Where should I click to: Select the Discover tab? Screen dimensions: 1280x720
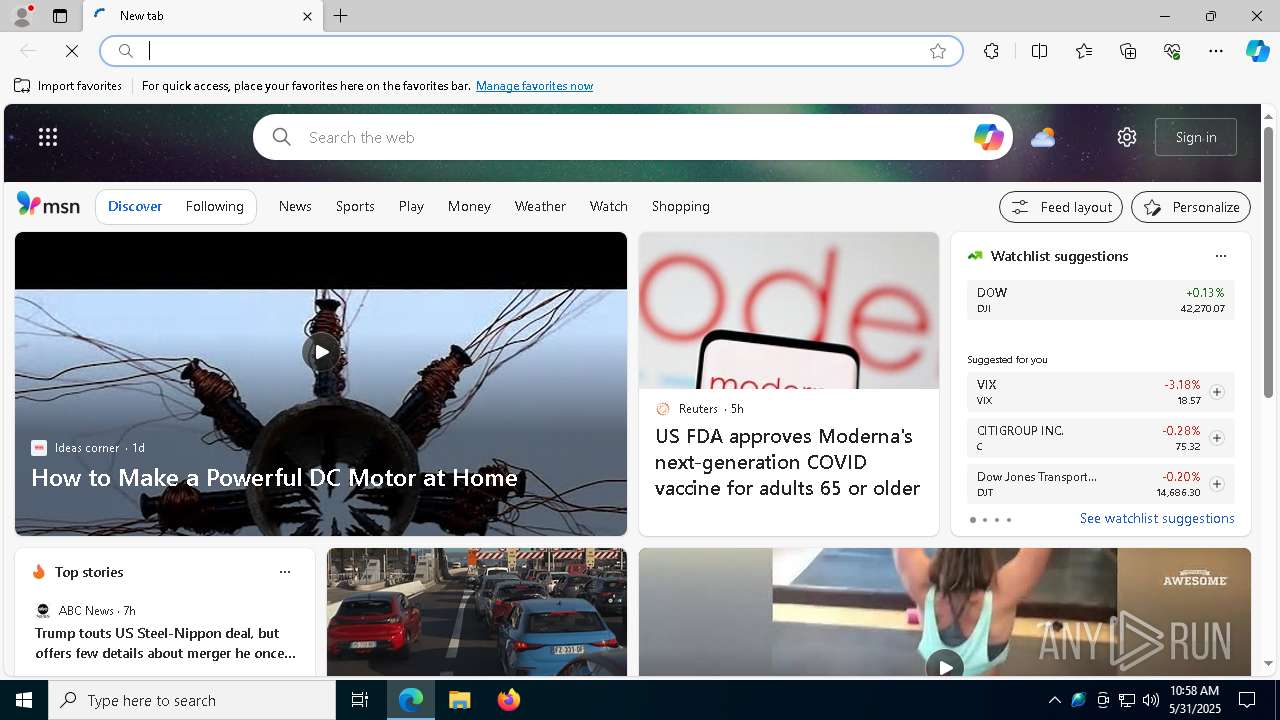tap(135, 206)
